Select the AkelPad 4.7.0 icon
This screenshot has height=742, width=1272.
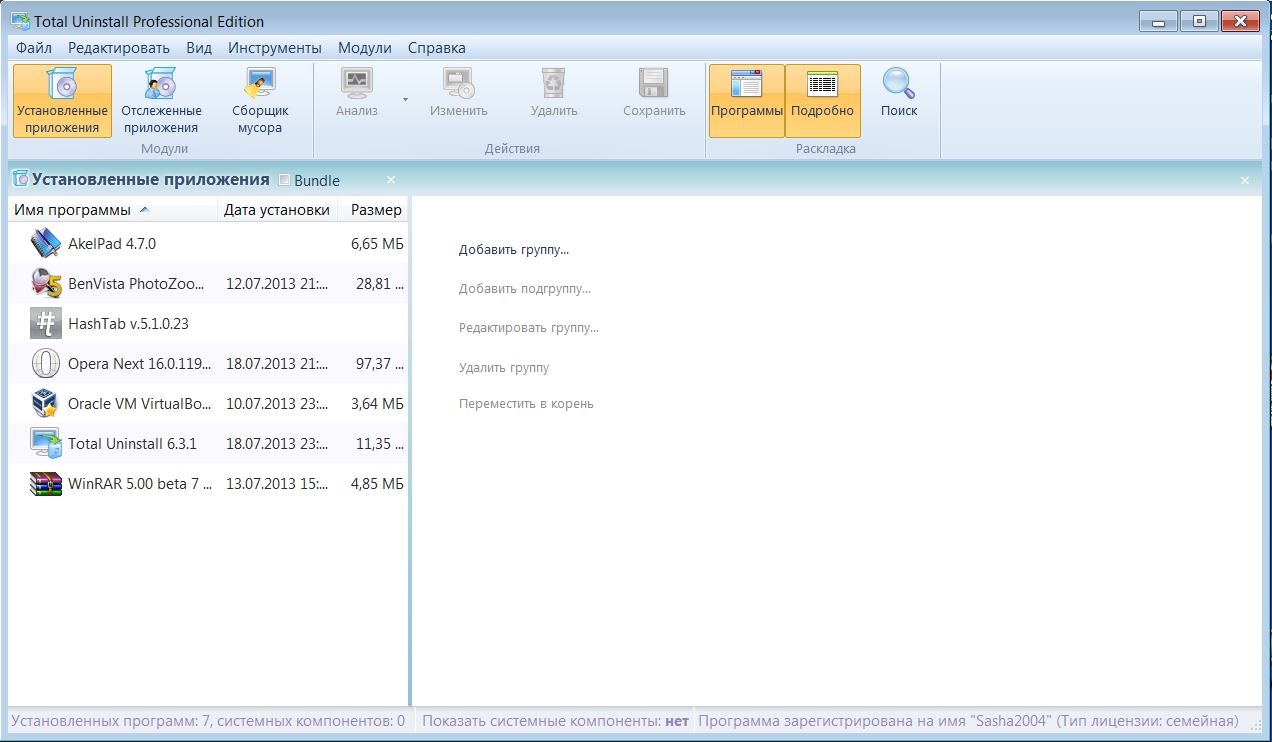point(46,243)
